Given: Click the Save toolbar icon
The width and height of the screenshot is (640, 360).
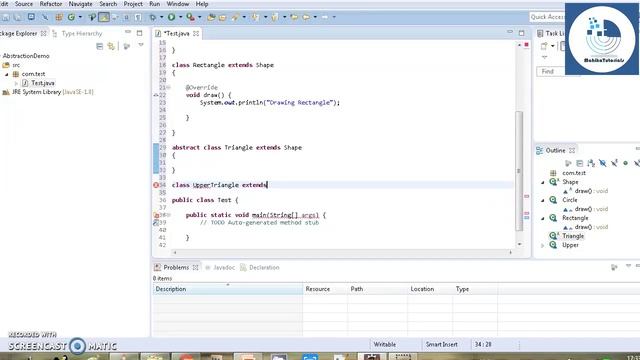Looking at the screenshot, I should [x=6, y=17].
